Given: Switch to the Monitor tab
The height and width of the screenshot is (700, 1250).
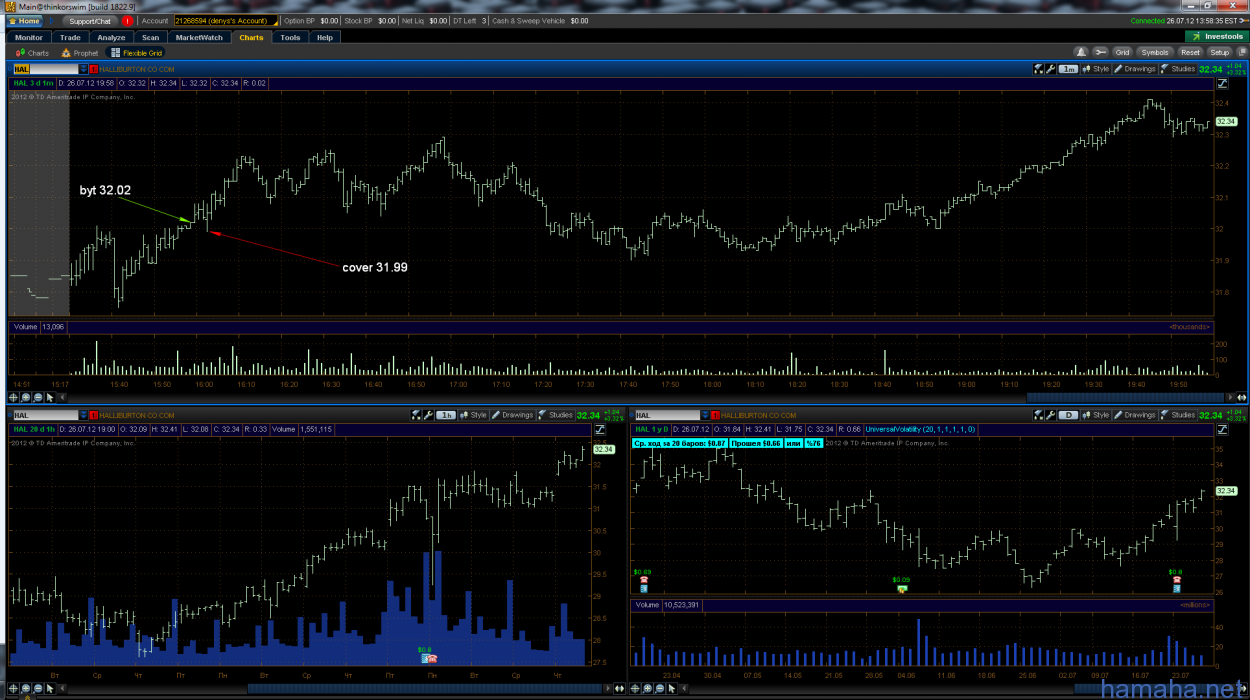Looking at the screenshot, I should pos(29,37).
